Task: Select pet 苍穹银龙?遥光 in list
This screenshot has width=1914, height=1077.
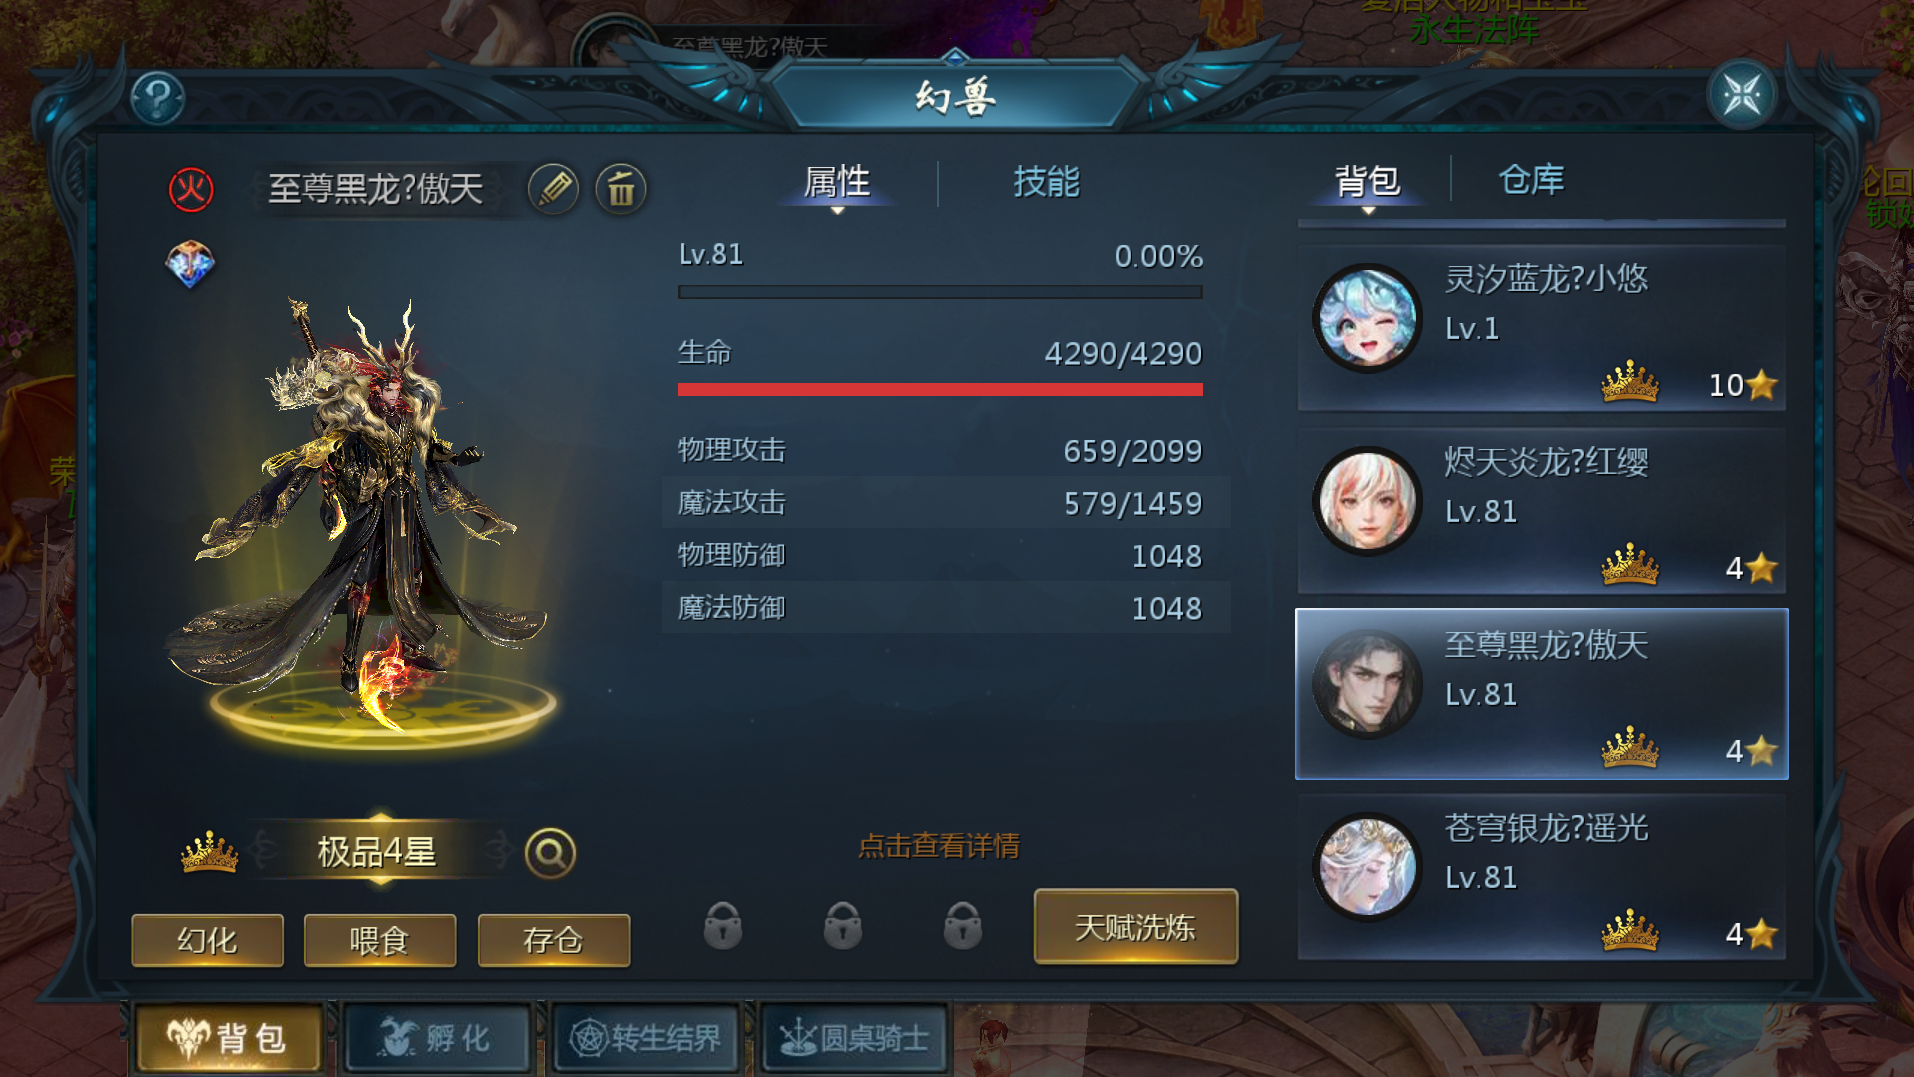Action: [1541, 877]
